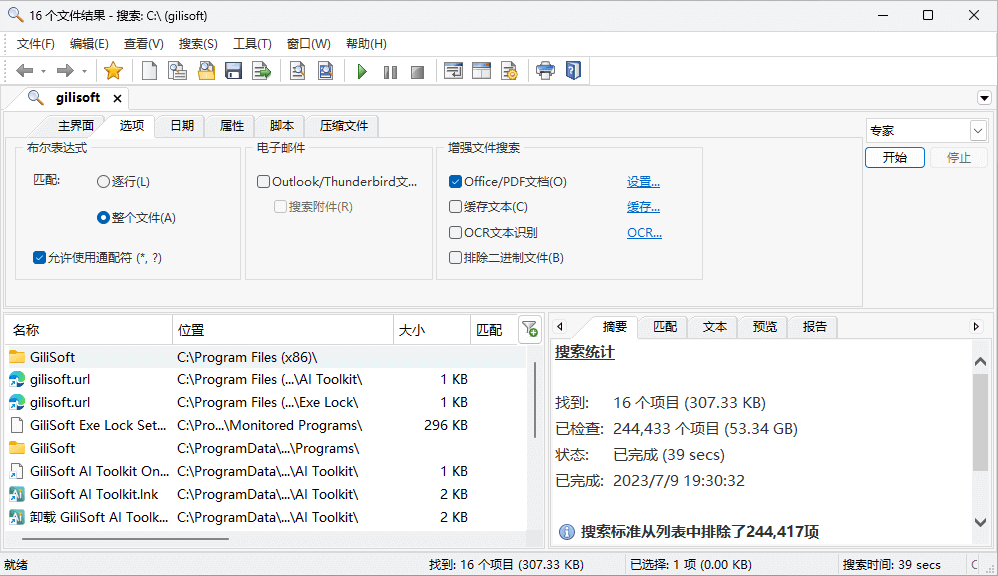Open the back arrow history dropdown
This screenshot has height=576, width=998.
(43, 71)
